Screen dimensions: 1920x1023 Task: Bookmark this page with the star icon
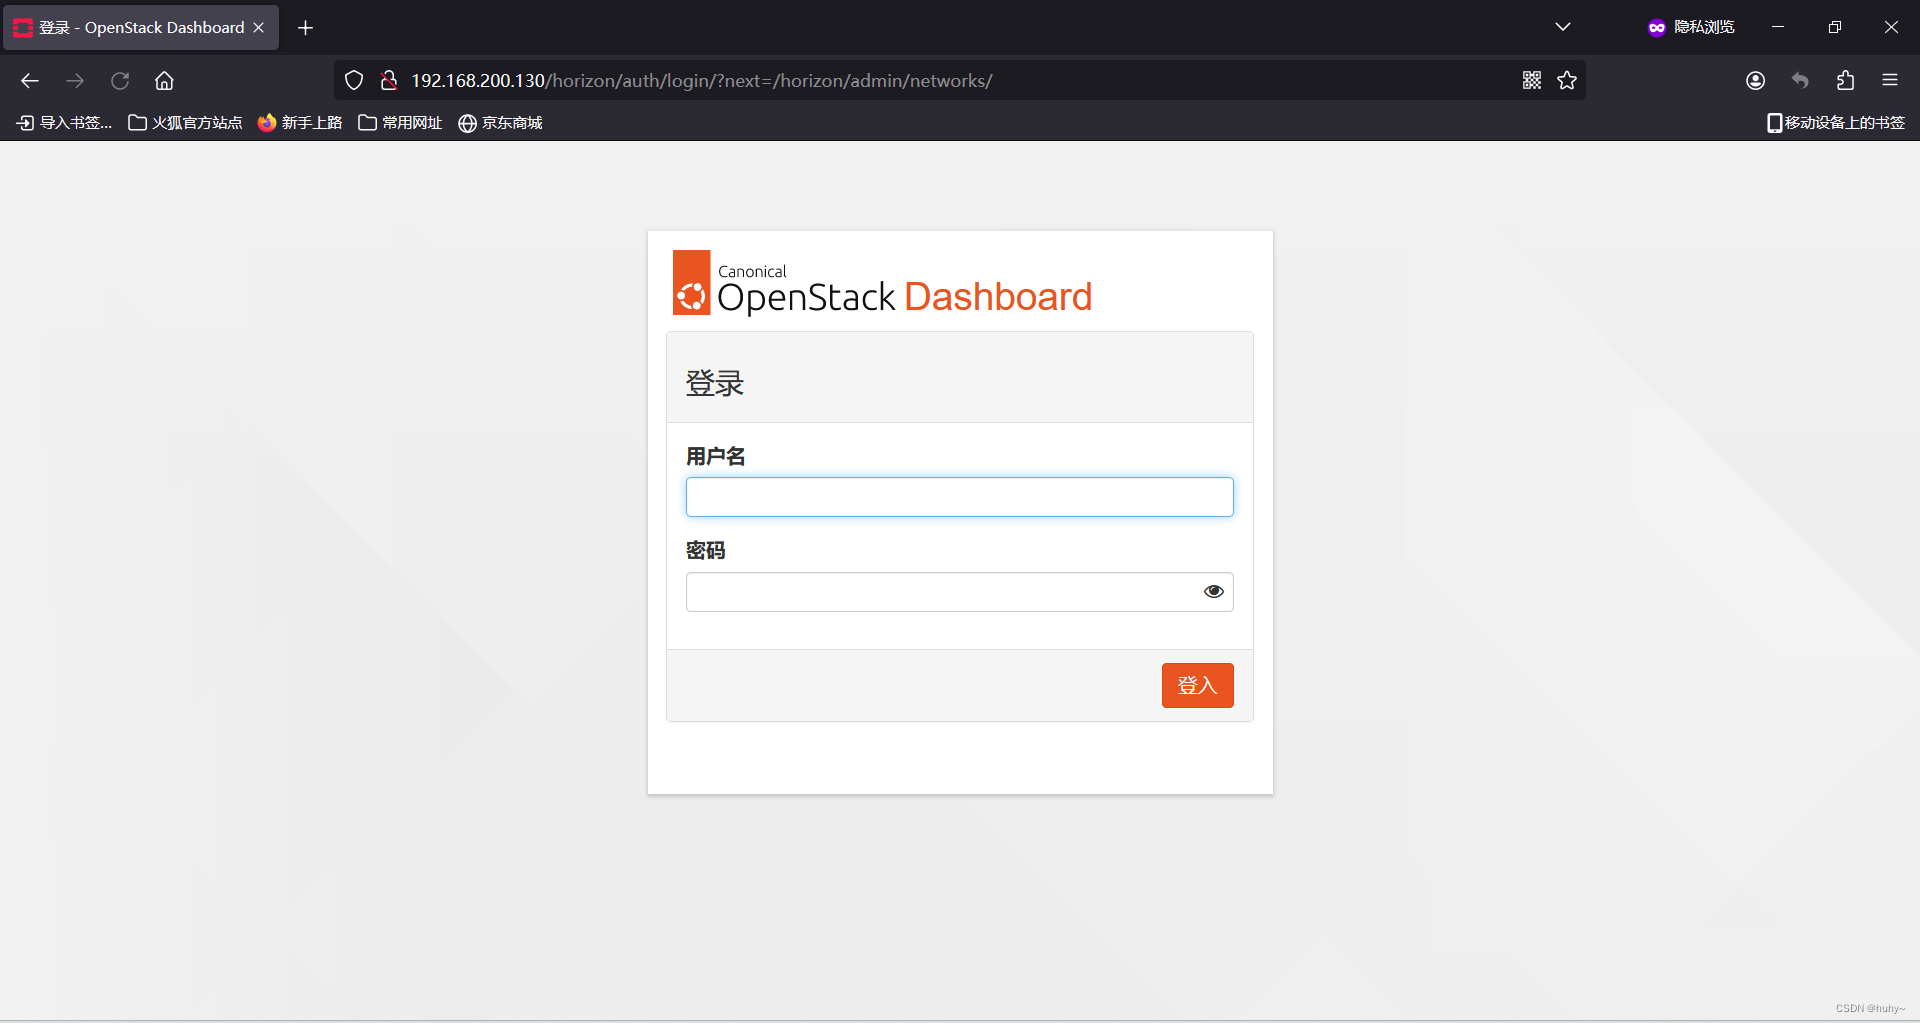[x=1567, y=80]
